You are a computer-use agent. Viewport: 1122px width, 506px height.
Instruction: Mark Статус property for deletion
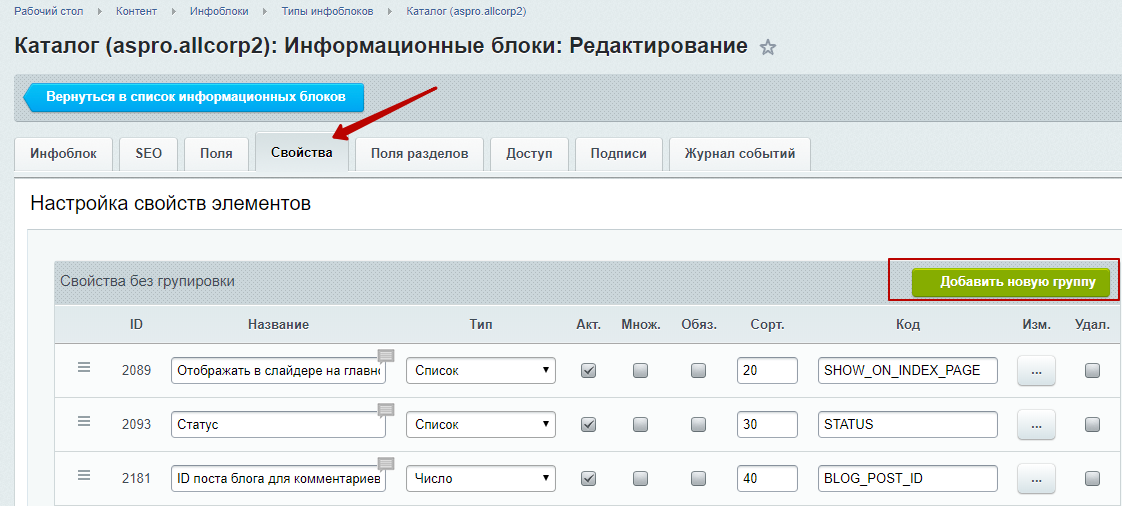click(x=1092, y=424)
